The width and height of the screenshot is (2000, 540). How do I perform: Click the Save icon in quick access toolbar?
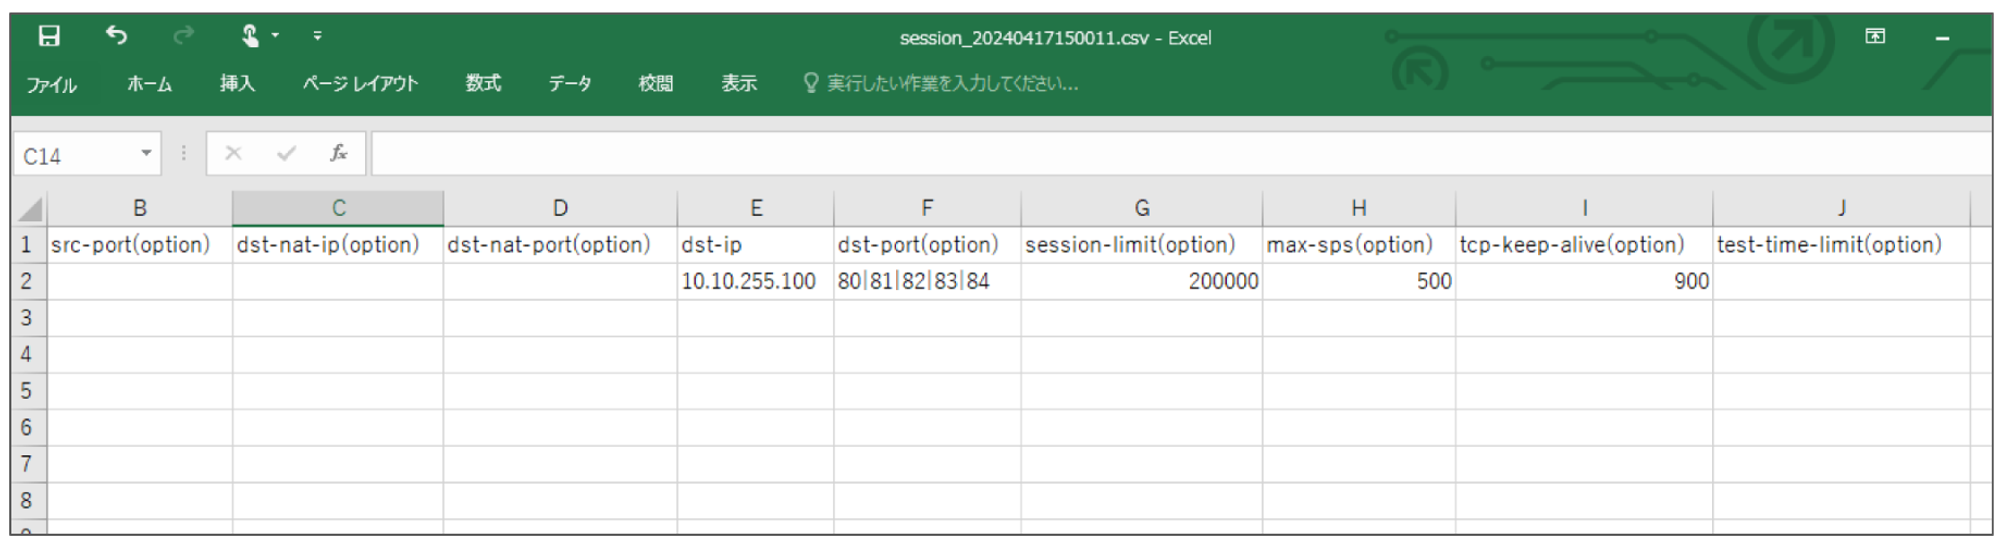pyautogui.click(x=48, y=36)
